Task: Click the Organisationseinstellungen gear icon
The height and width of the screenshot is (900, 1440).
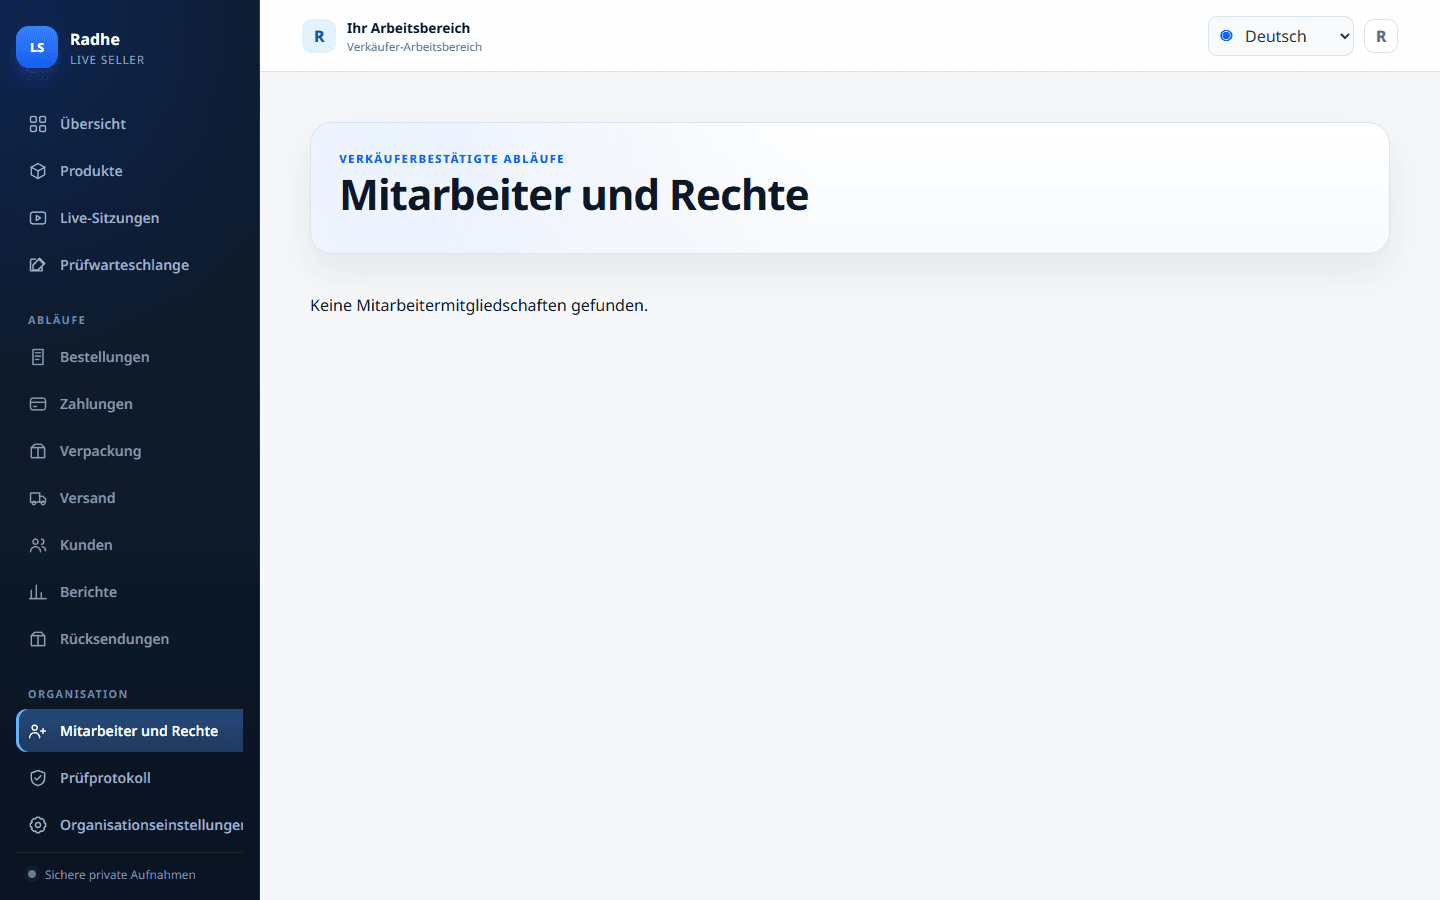Action: (x=38, y=825)
